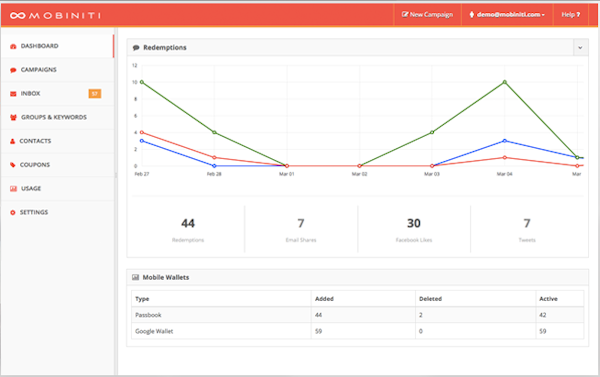Click the New Campaign button
The height and width of the screenshot is (377, 600).
coord(427,15)
